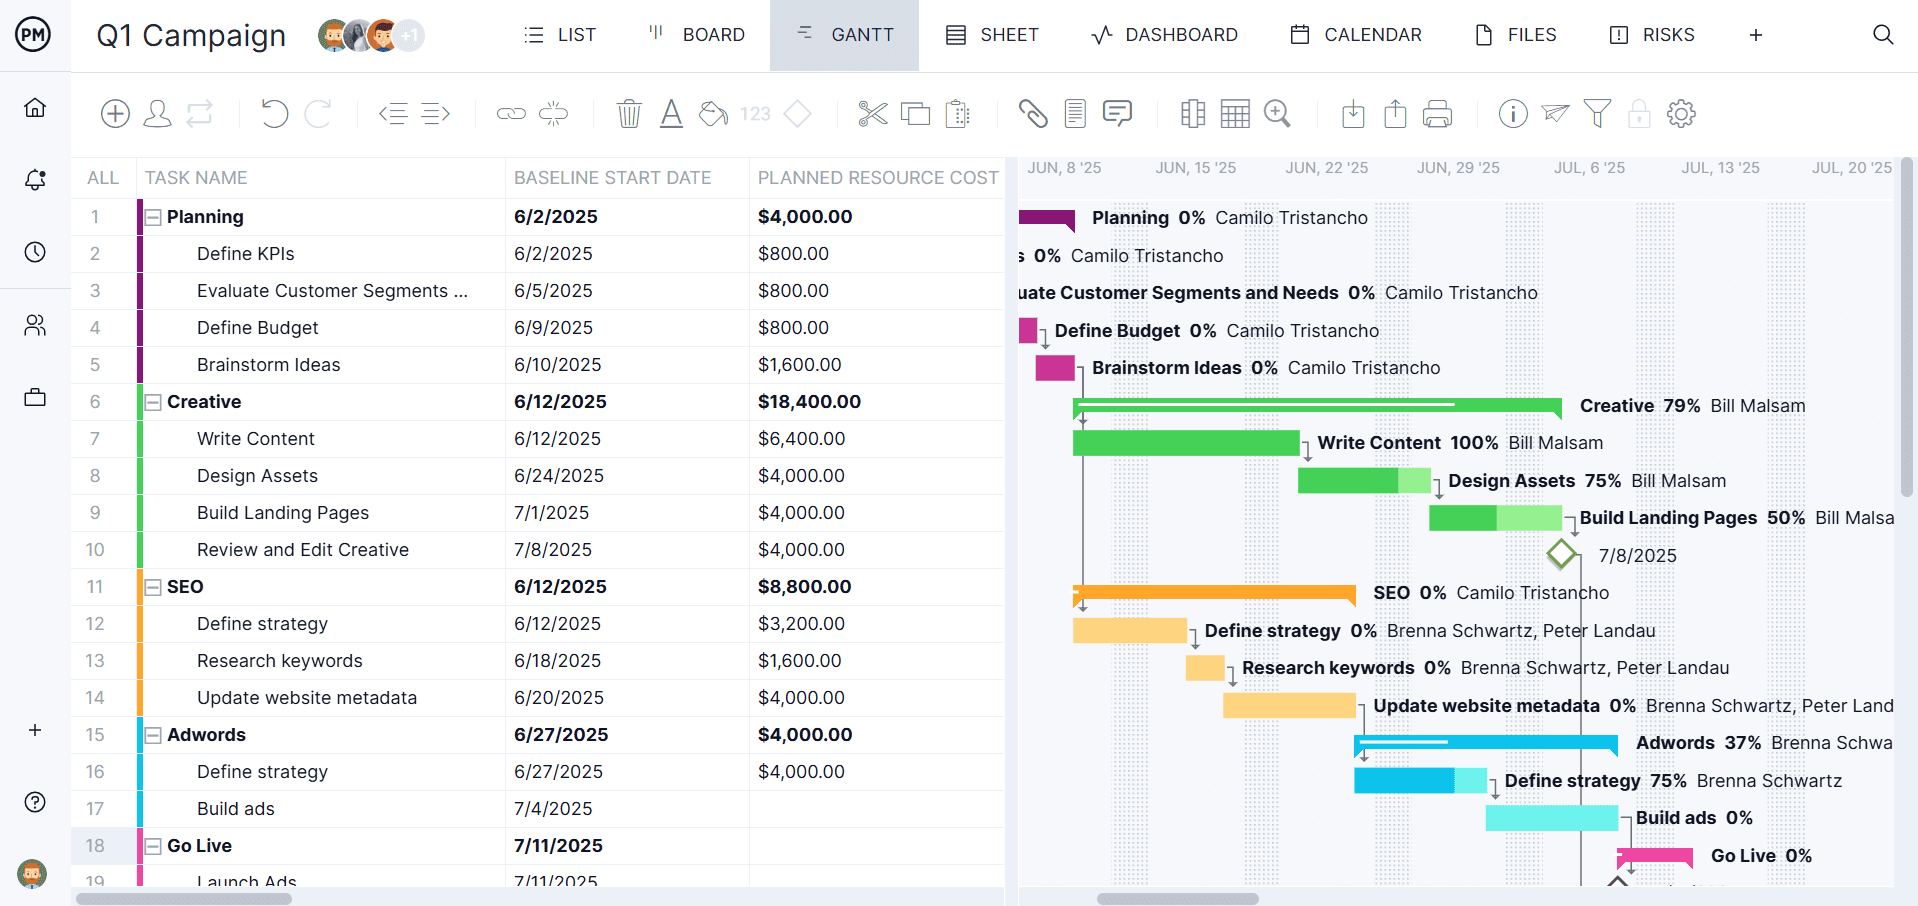Open notifications bell in left sidebar
Image resolution: width=1918 pixels, height=906 pixels.
coord(35,180)
